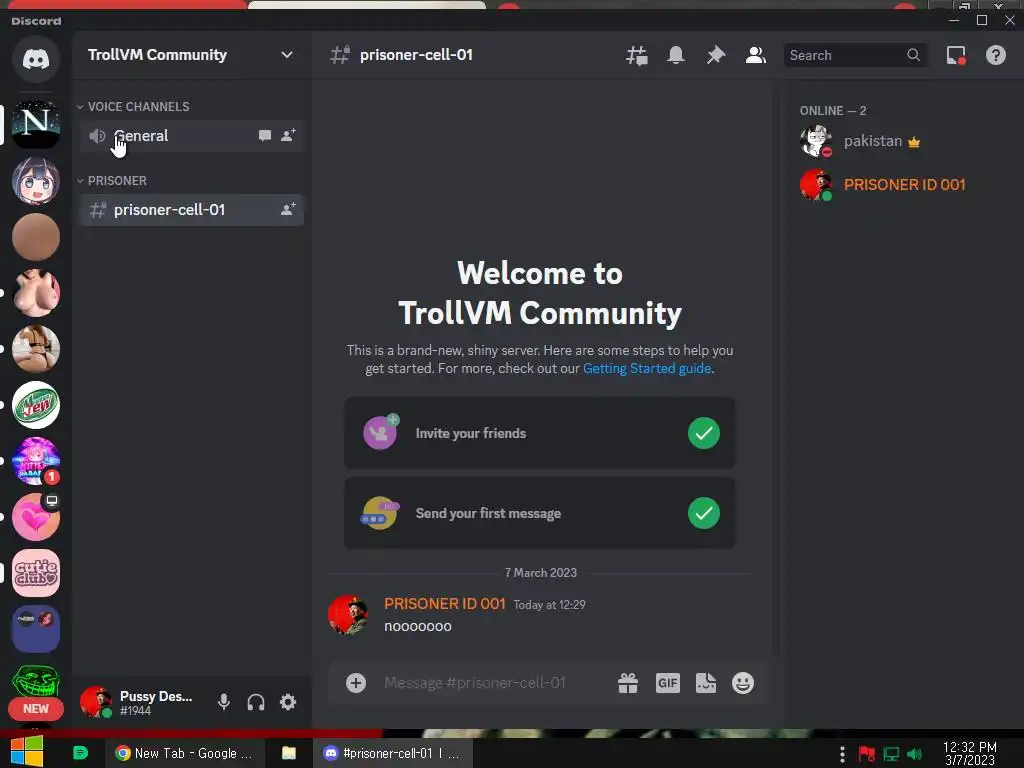The height and width of the screenshot is (768, 1024).
Task: Open the pink heart server icon
Action: (x=36, y=517)
